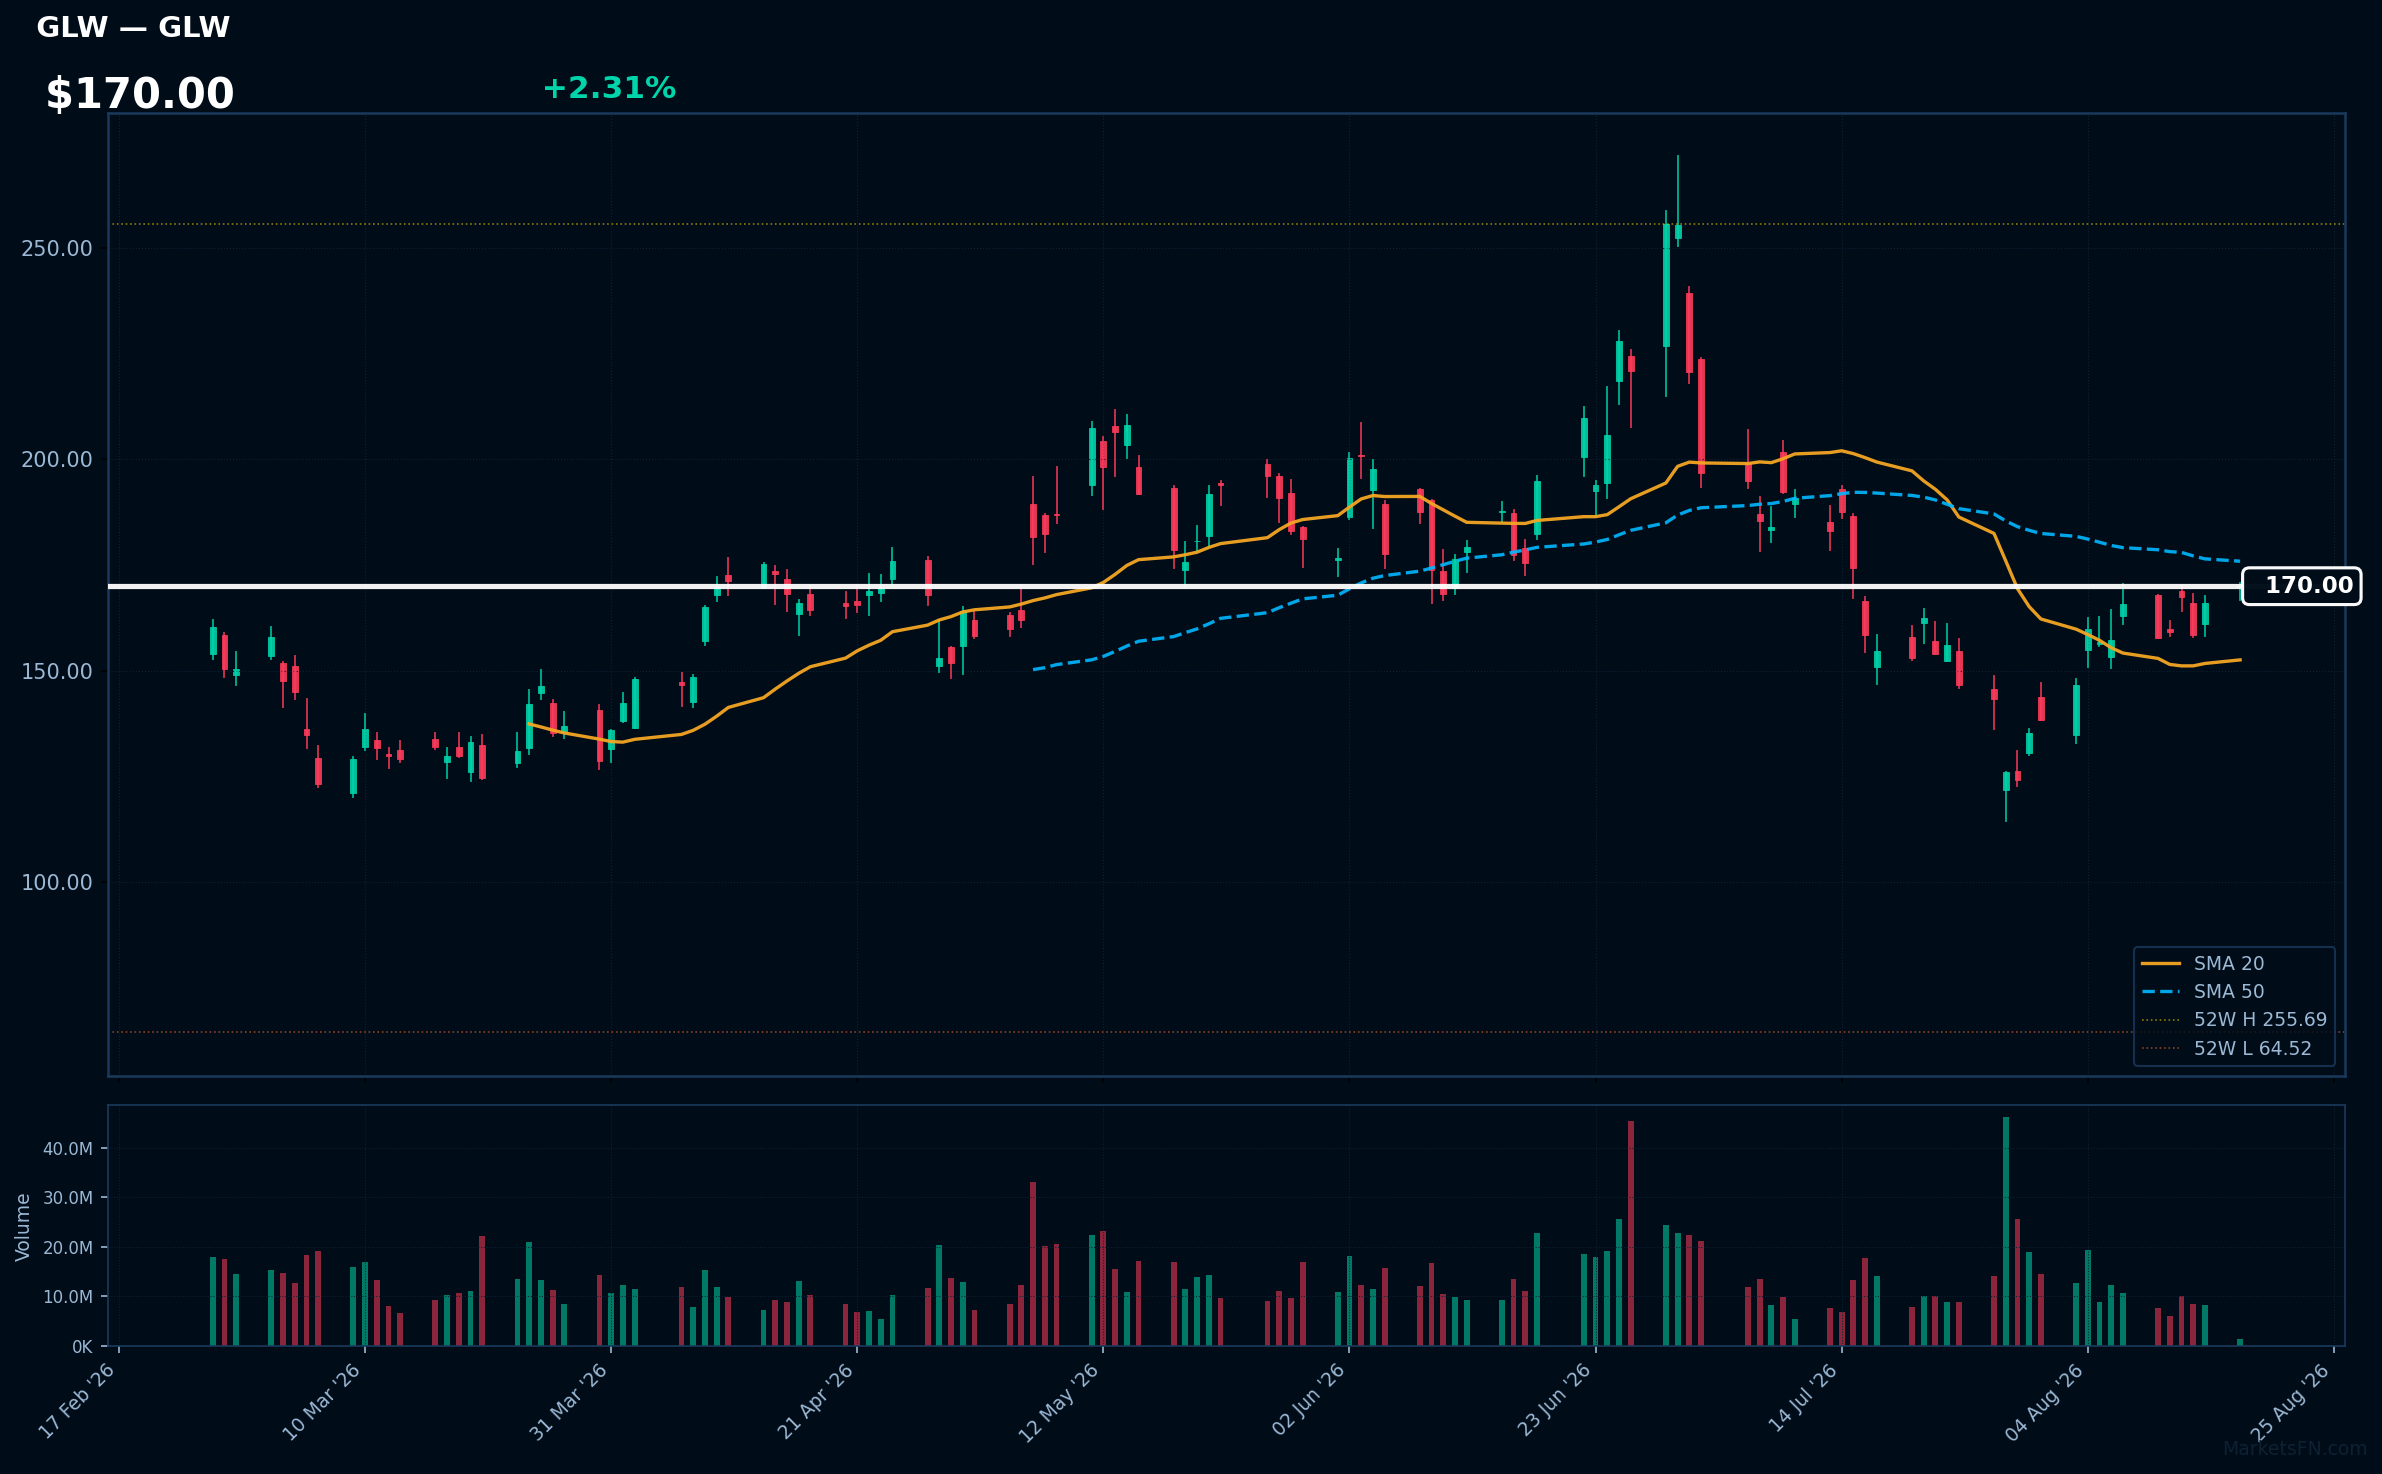Viewport: 2382px width, 1474px height.
Task: Click the 200.00 price axis label
Action: coord(57,460)
